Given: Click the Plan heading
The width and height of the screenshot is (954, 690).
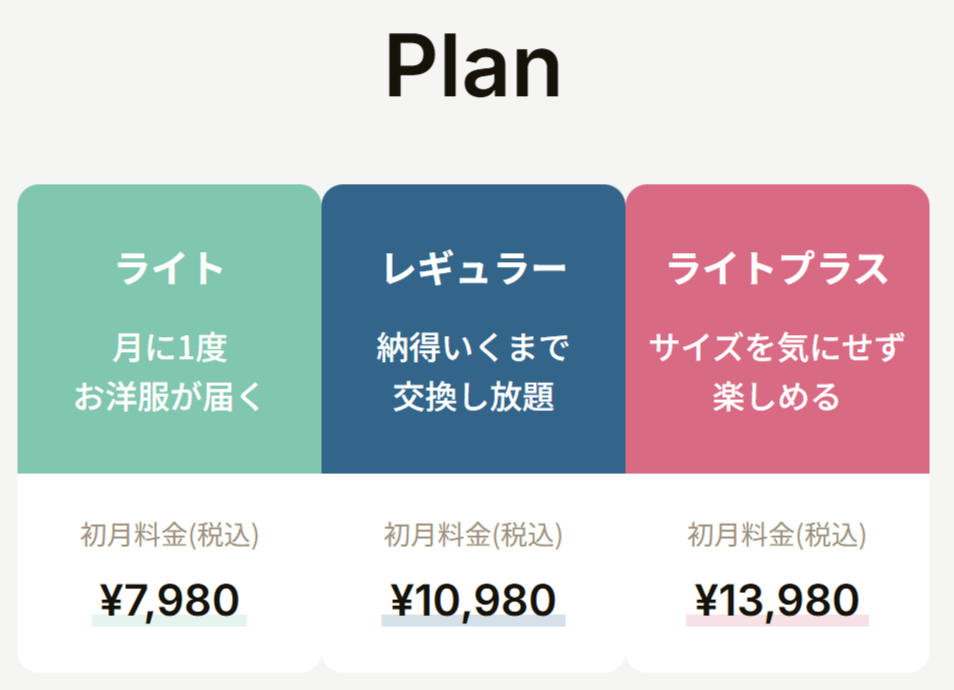Looking at the screenshot, I should pos(473,66).
